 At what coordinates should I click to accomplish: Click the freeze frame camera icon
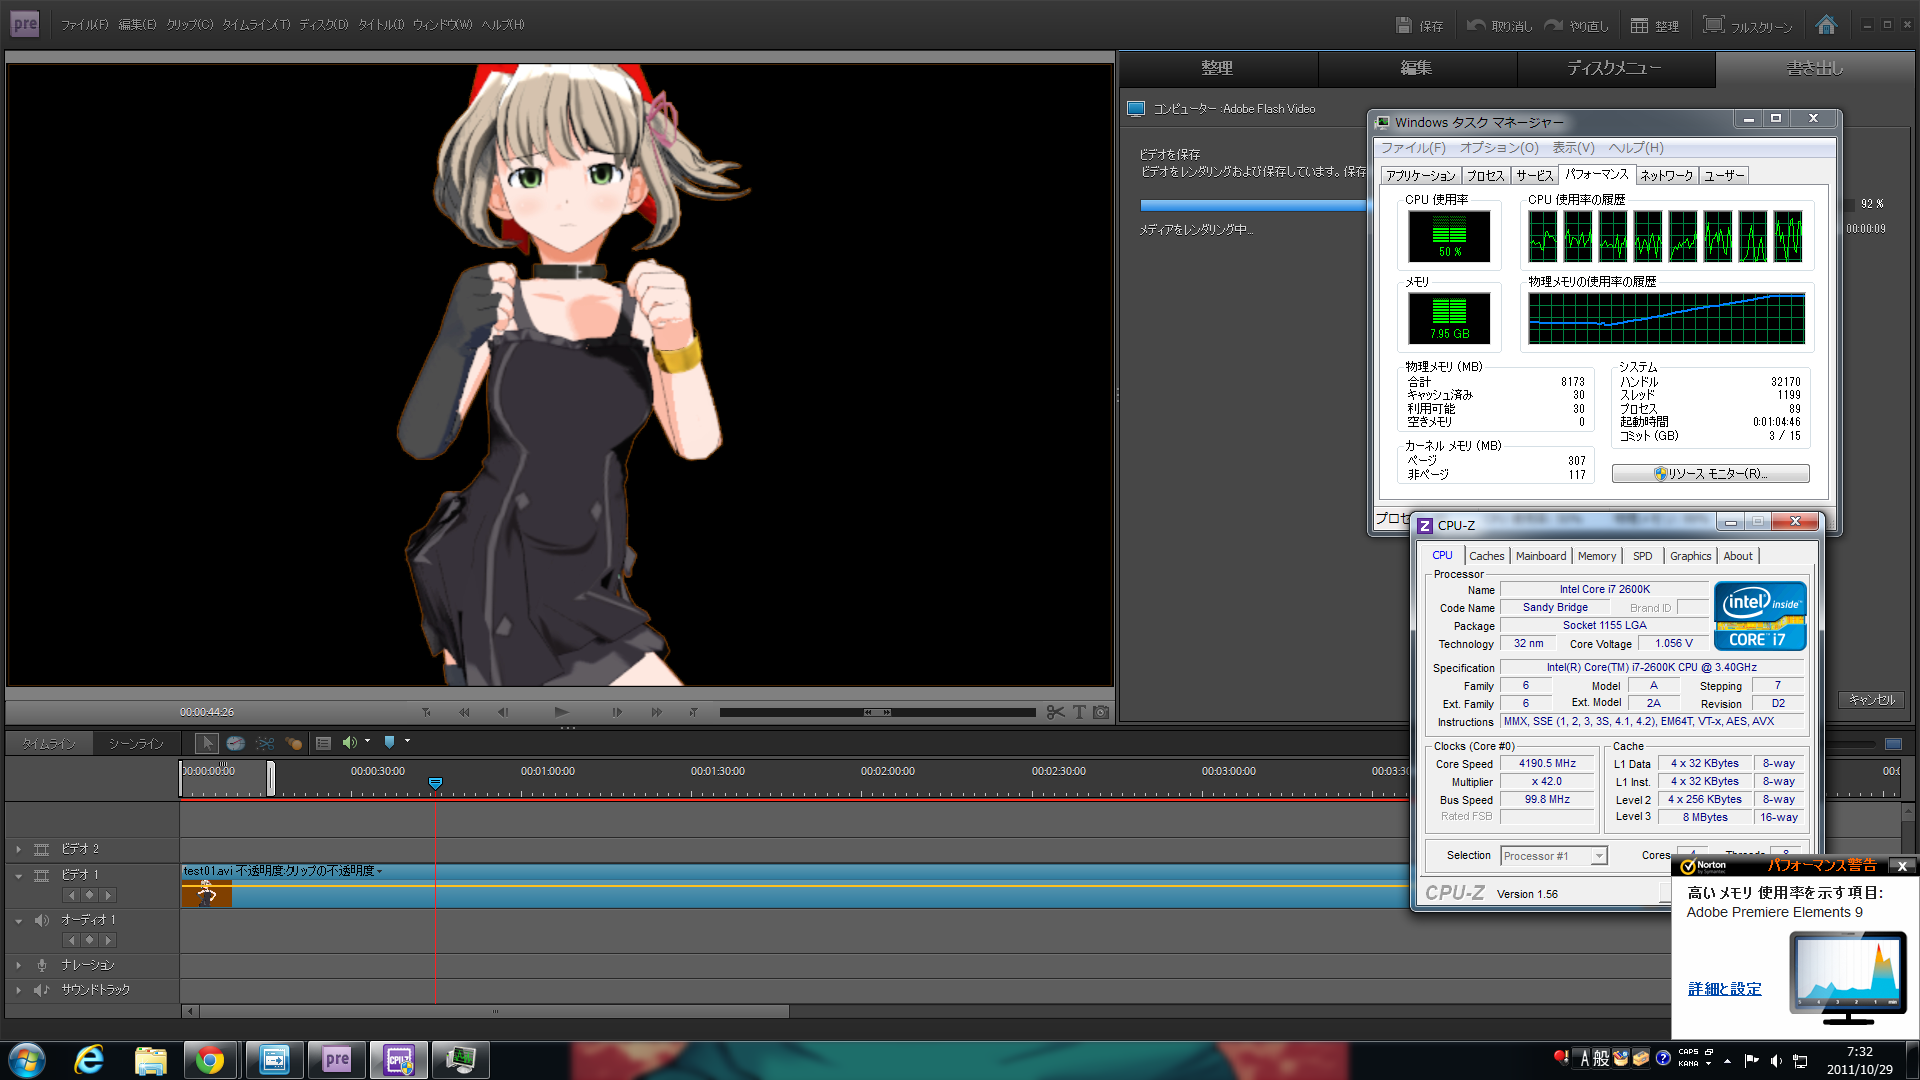(x=1101, y=712)
